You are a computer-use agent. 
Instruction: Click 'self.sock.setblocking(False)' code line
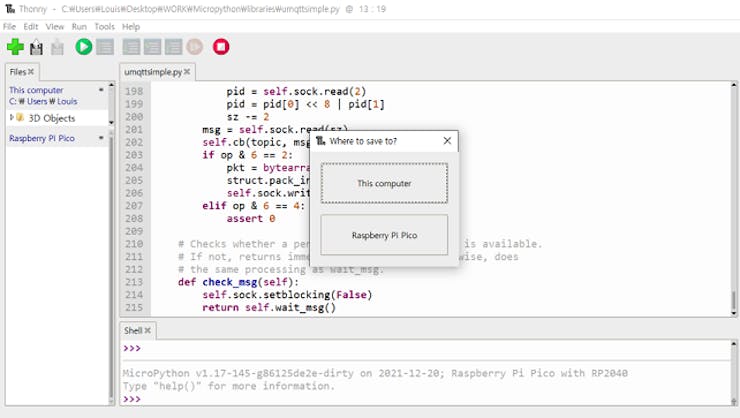(x=287, y=295)
